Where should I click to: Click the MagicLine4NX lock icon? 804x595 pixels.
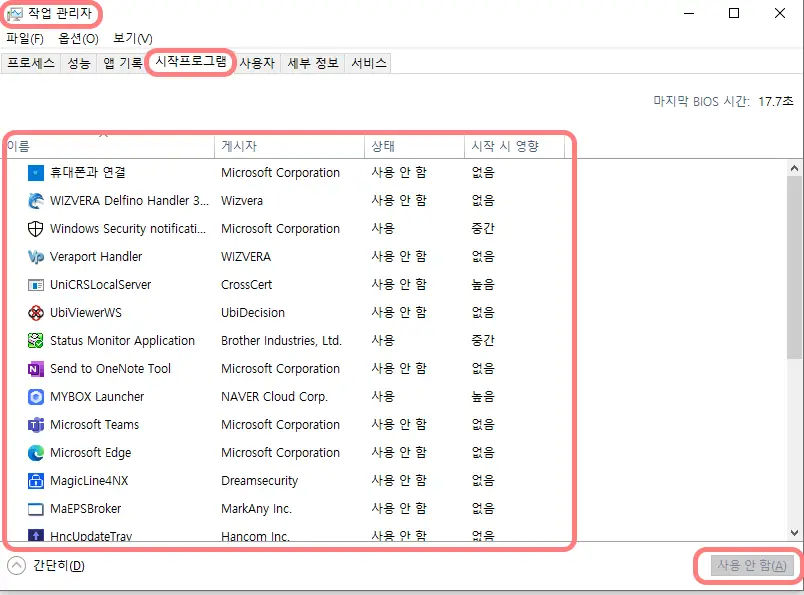(35, 481)
